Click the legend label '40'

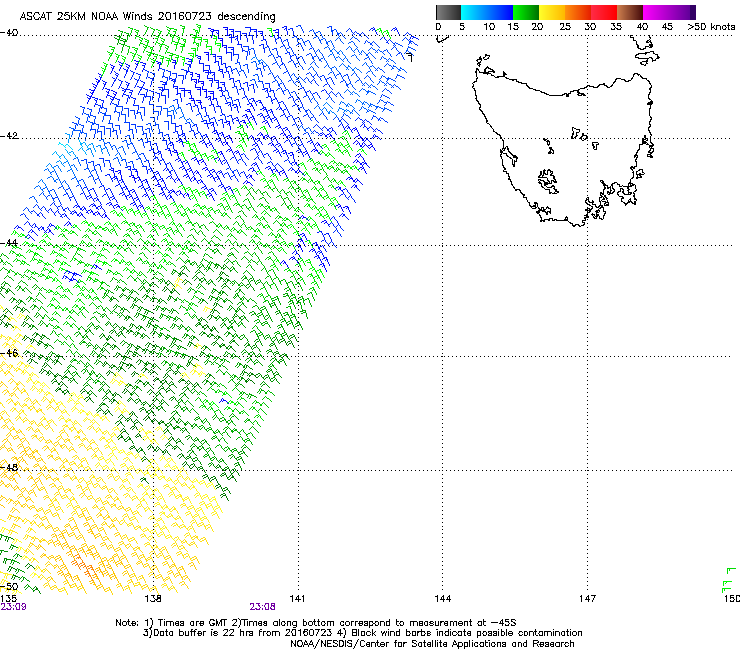pos(642,27)
